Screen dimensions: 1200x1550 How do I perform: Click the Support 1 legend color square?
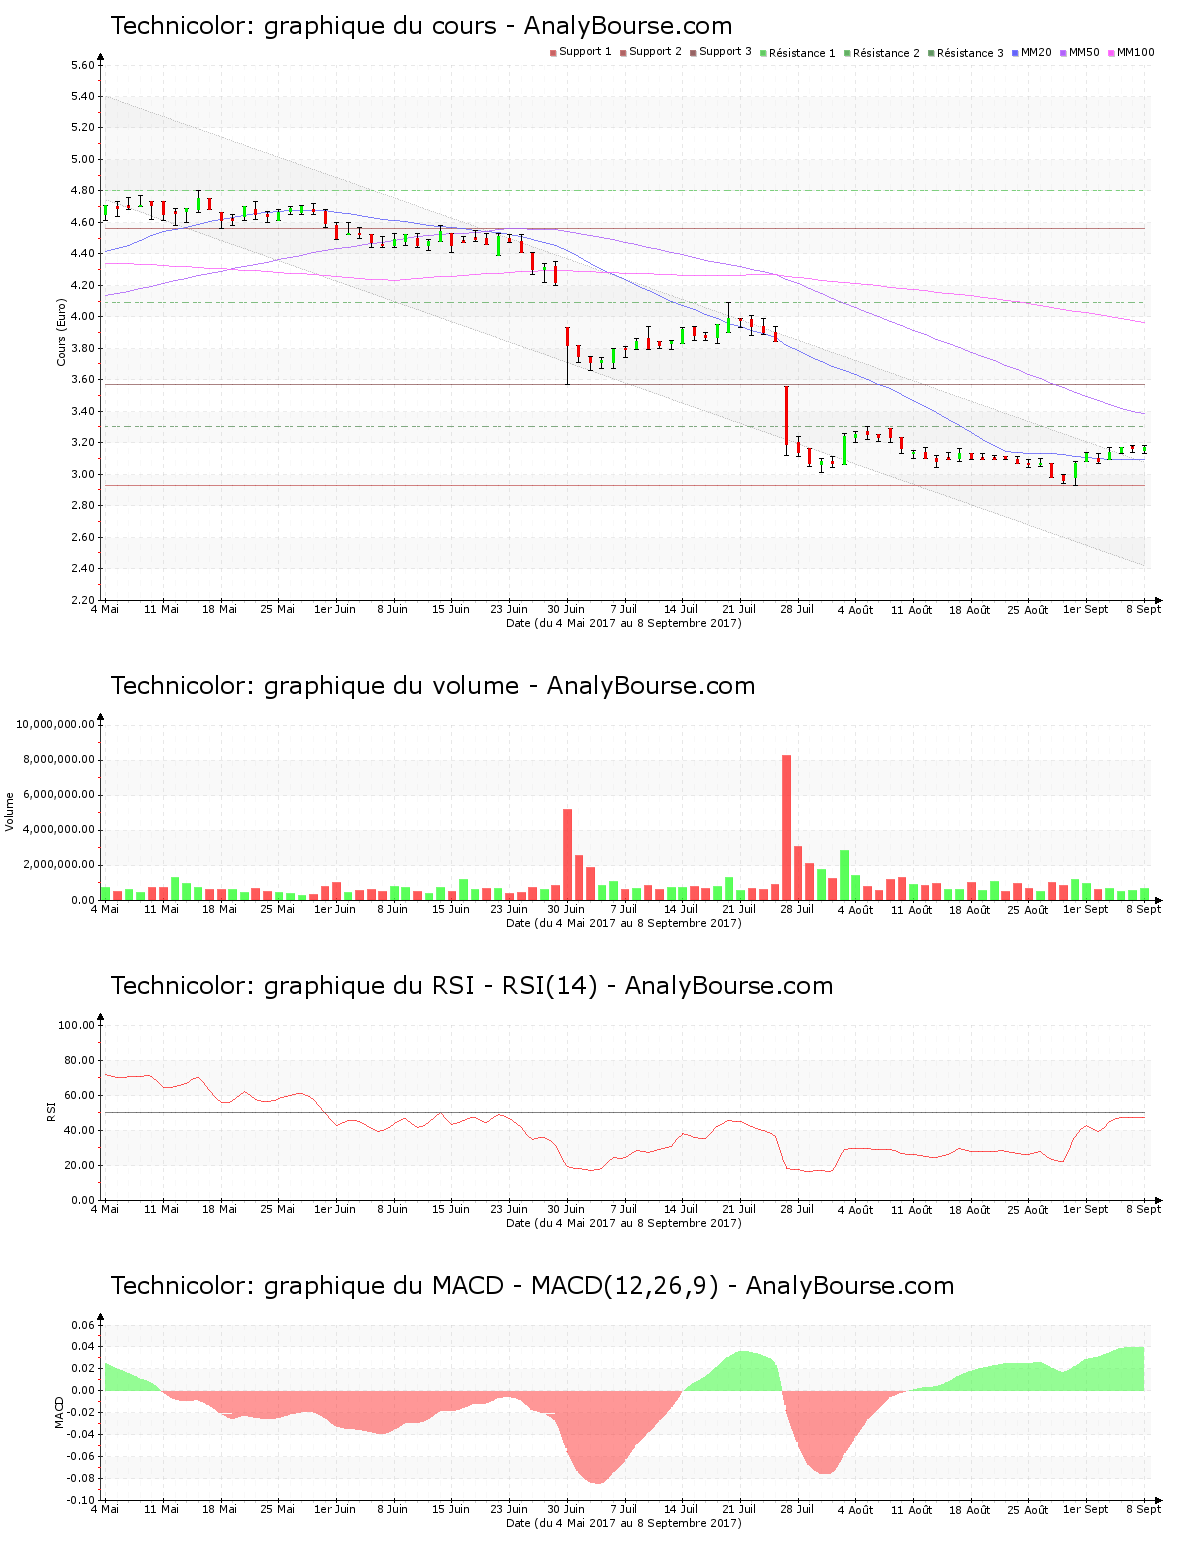[553, 53]
